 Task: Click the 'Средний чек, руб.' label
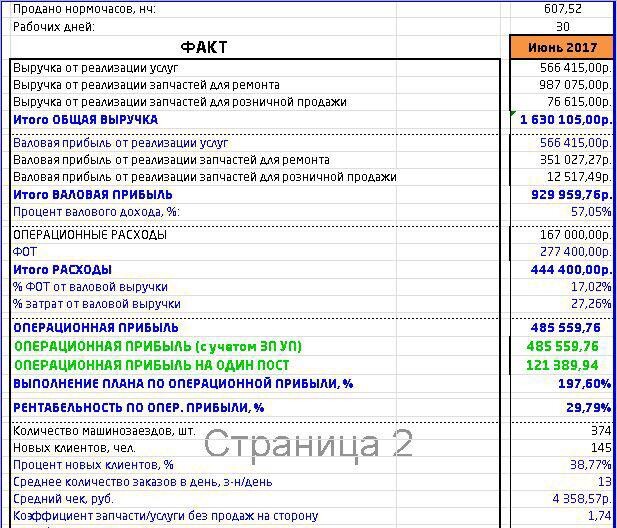point(63,499)
